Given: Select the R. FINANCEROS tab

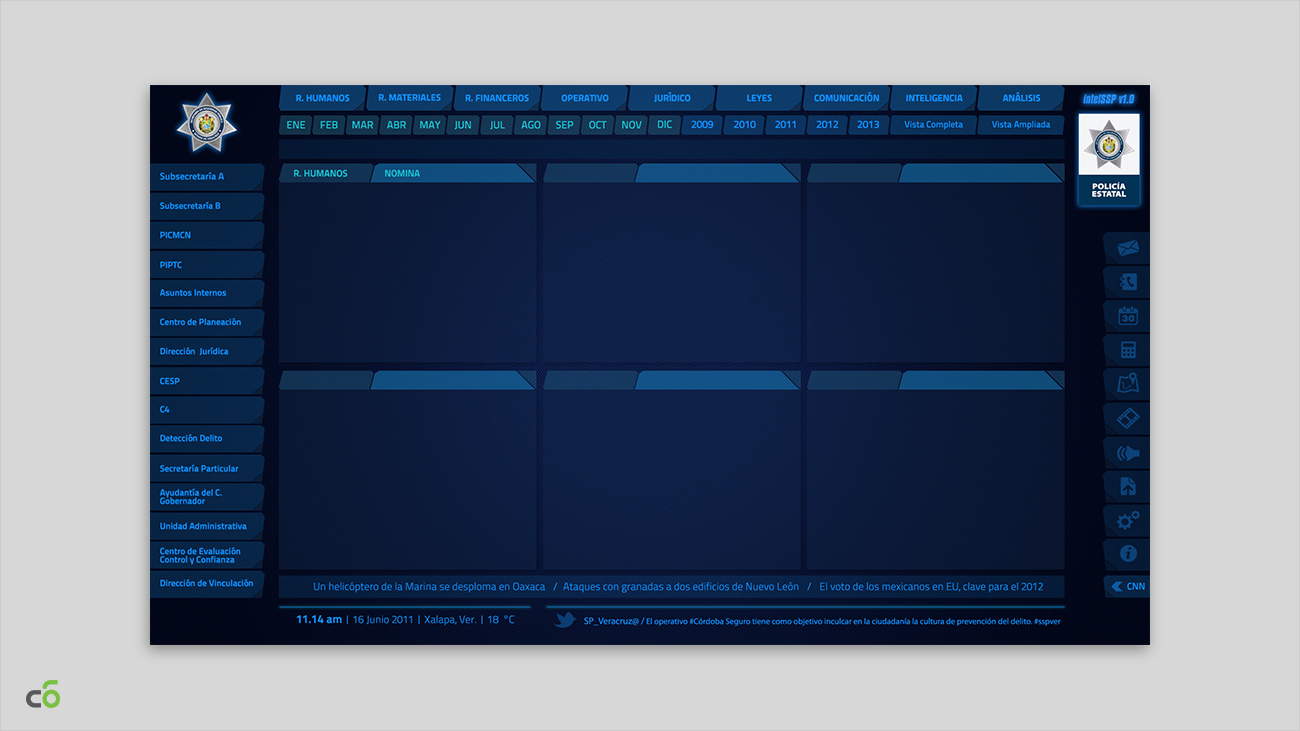Looking at the screenshot, I should [x=496, y=98].
